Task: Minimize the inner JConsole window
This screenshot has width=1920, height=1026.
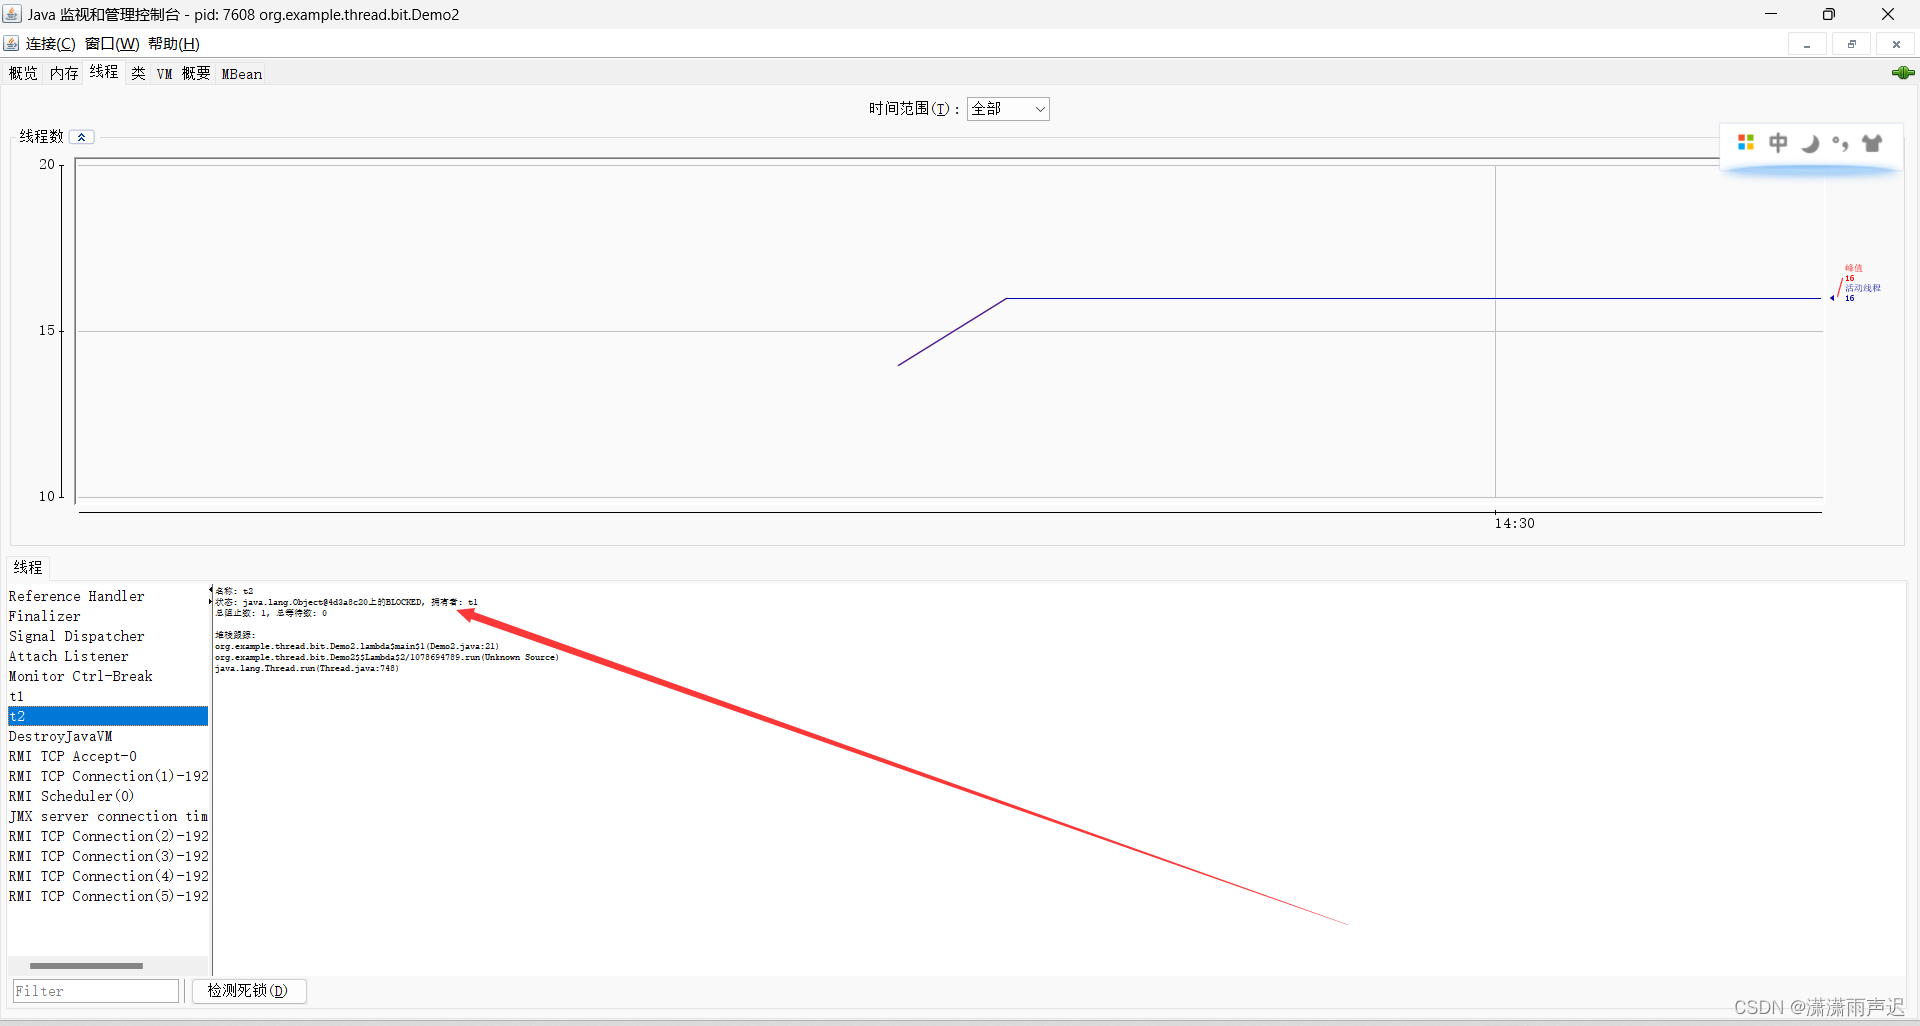Action: 1807,44
